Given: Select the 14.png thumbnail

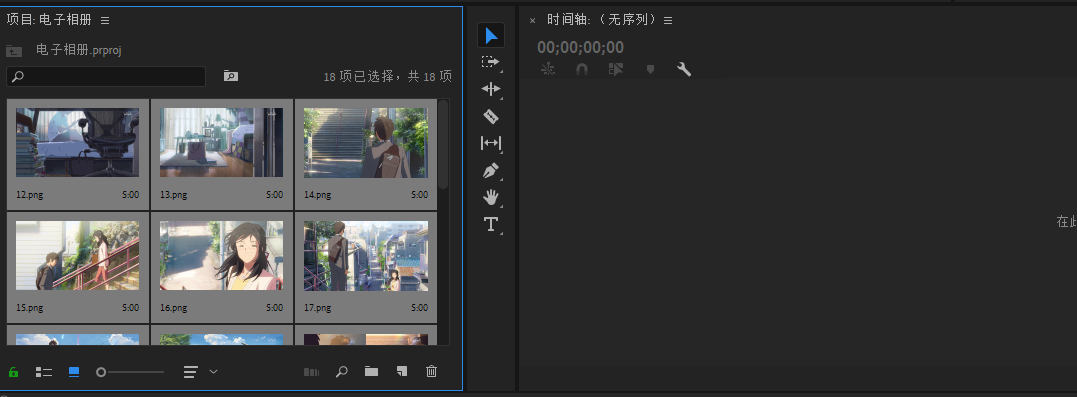Looking at the screenshot, I should tap(366, 142).
